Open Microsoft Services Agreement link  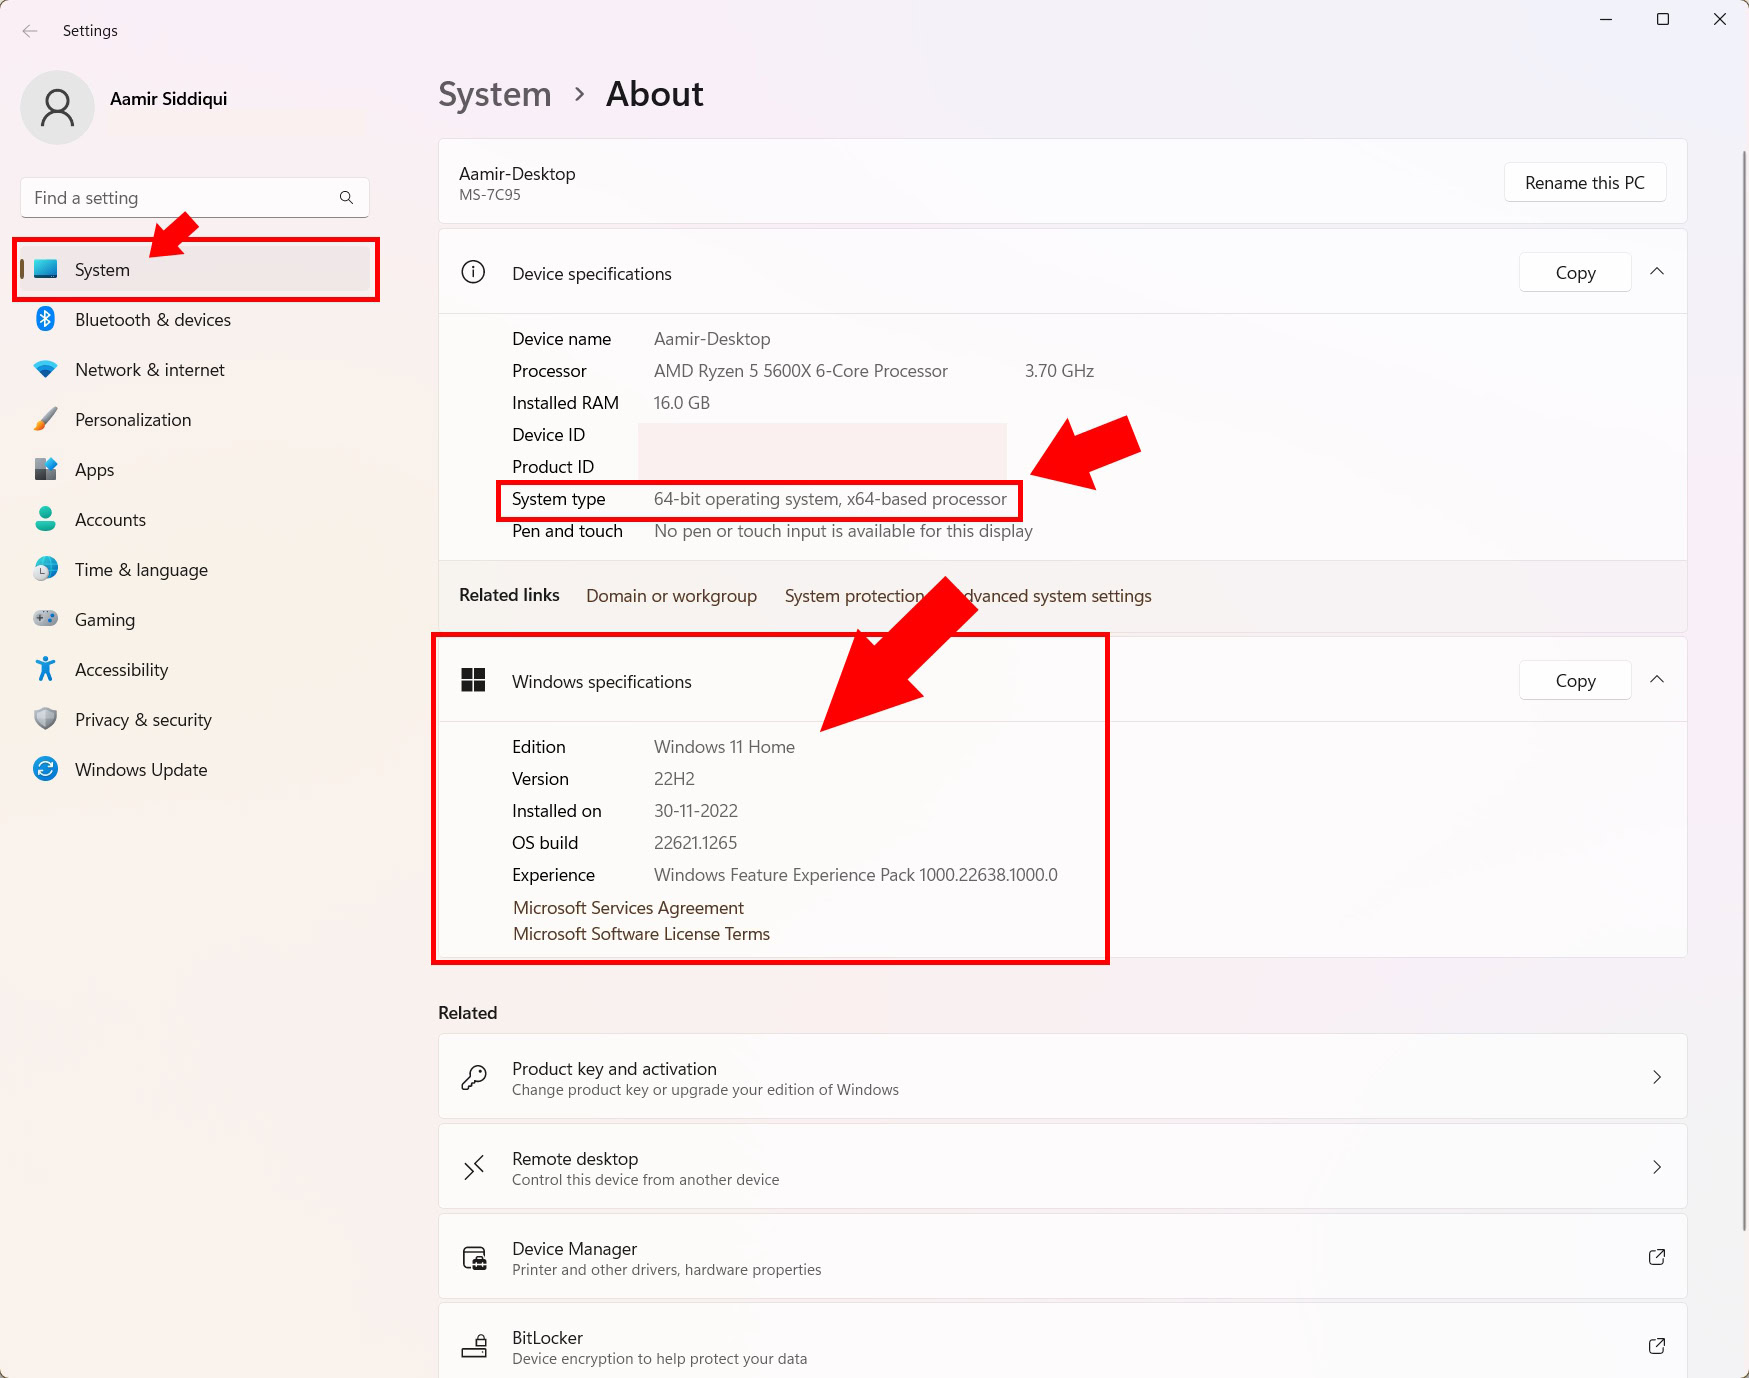pyautogui.click(x=628, y=907)
